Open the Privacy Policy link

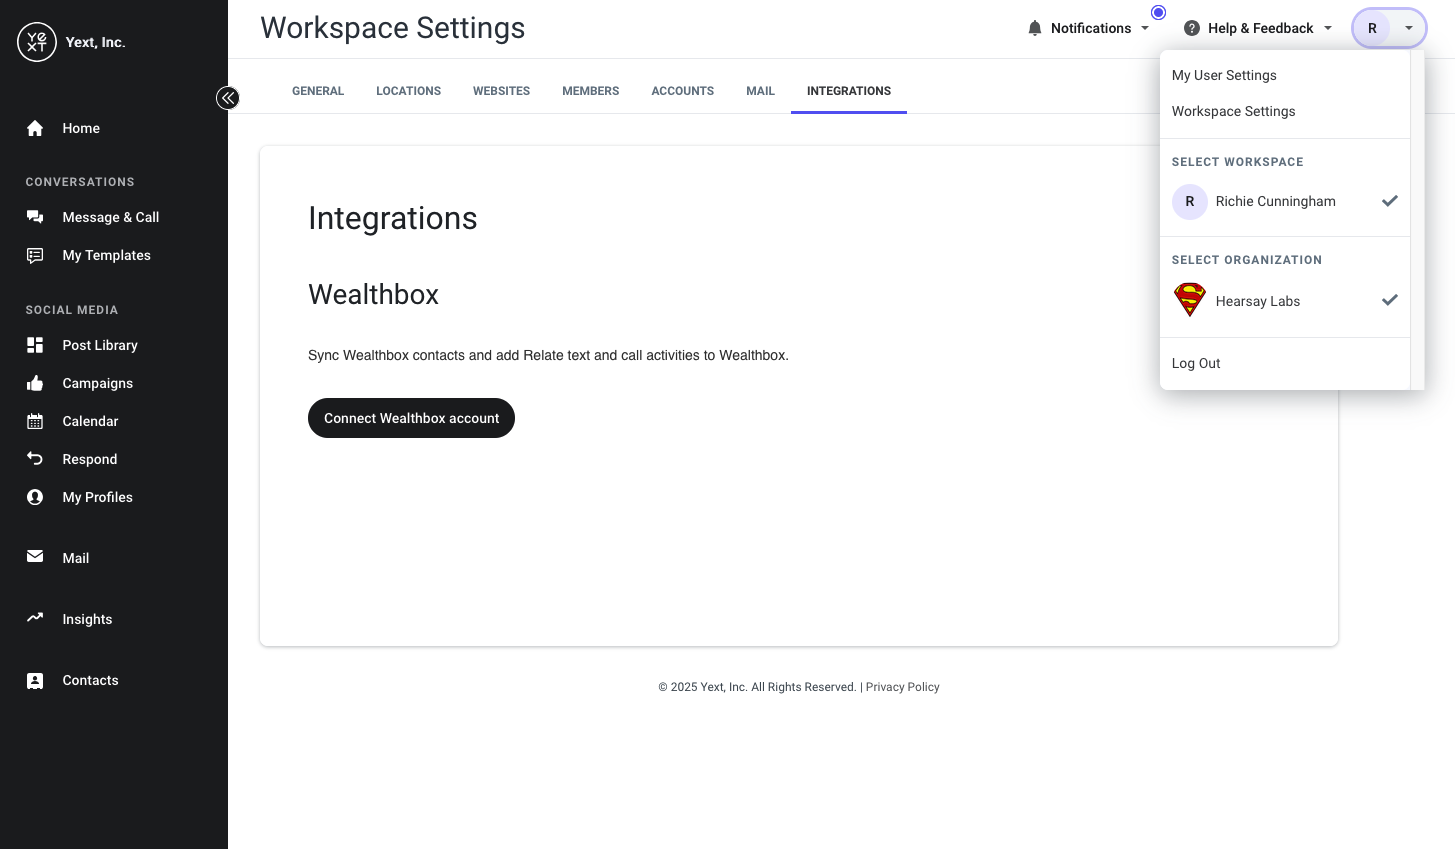(x=902, y=687)
